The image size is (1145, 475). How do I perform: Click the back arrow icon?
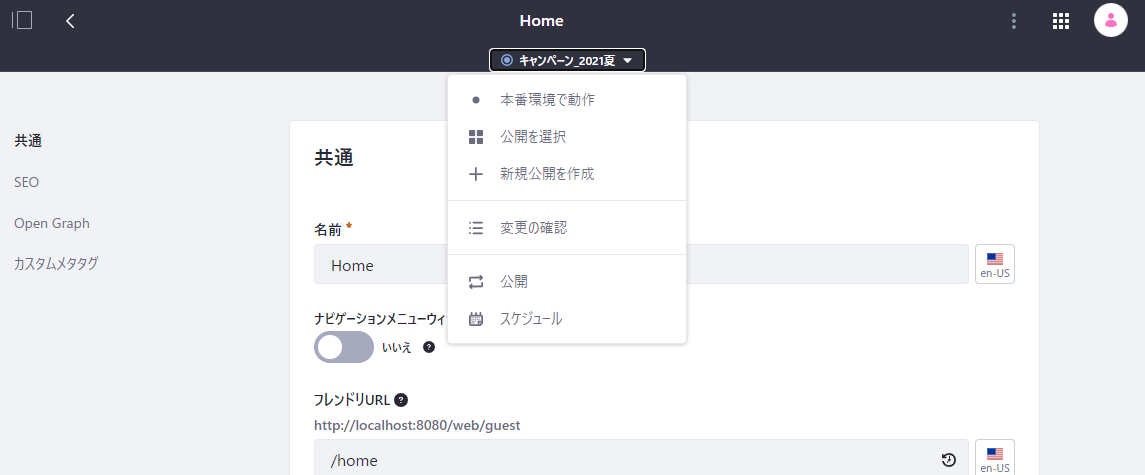[70, 20]
